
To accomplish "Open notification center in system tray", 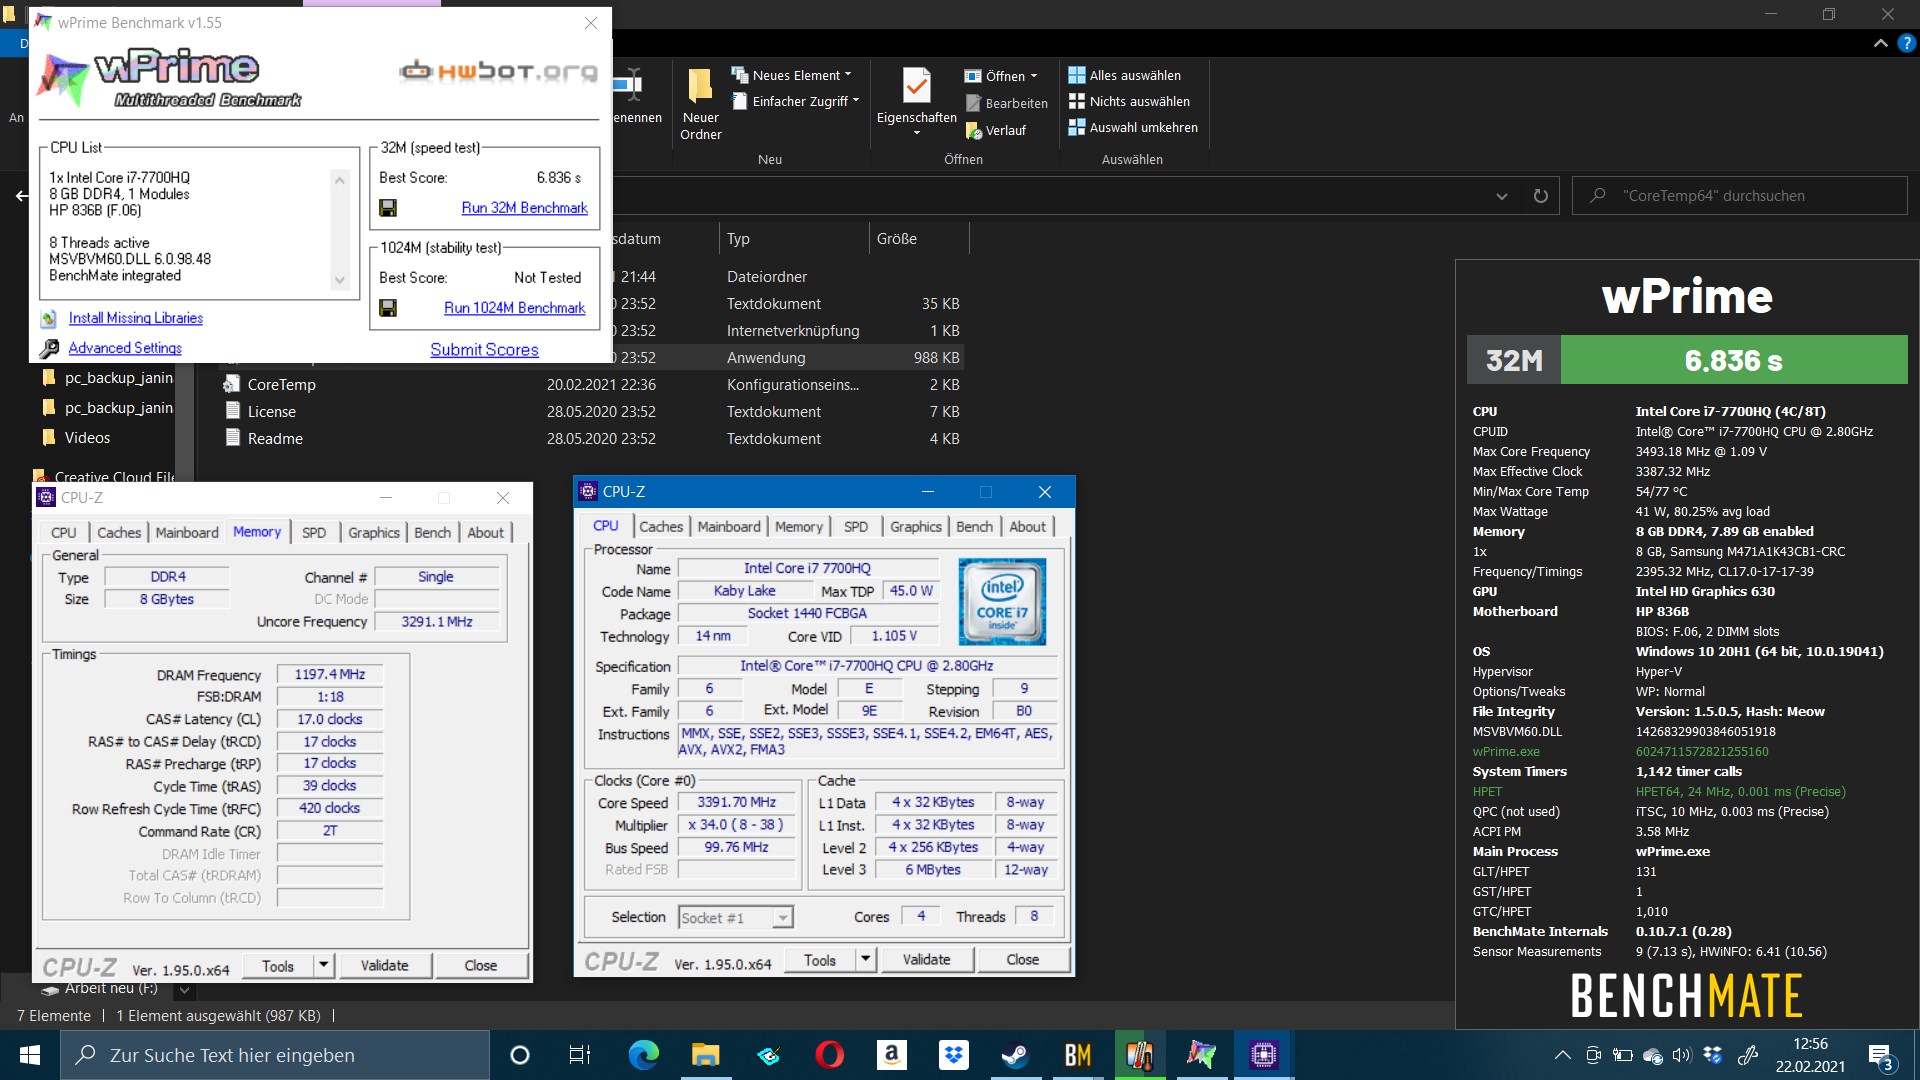I will click(1881, 1055).
